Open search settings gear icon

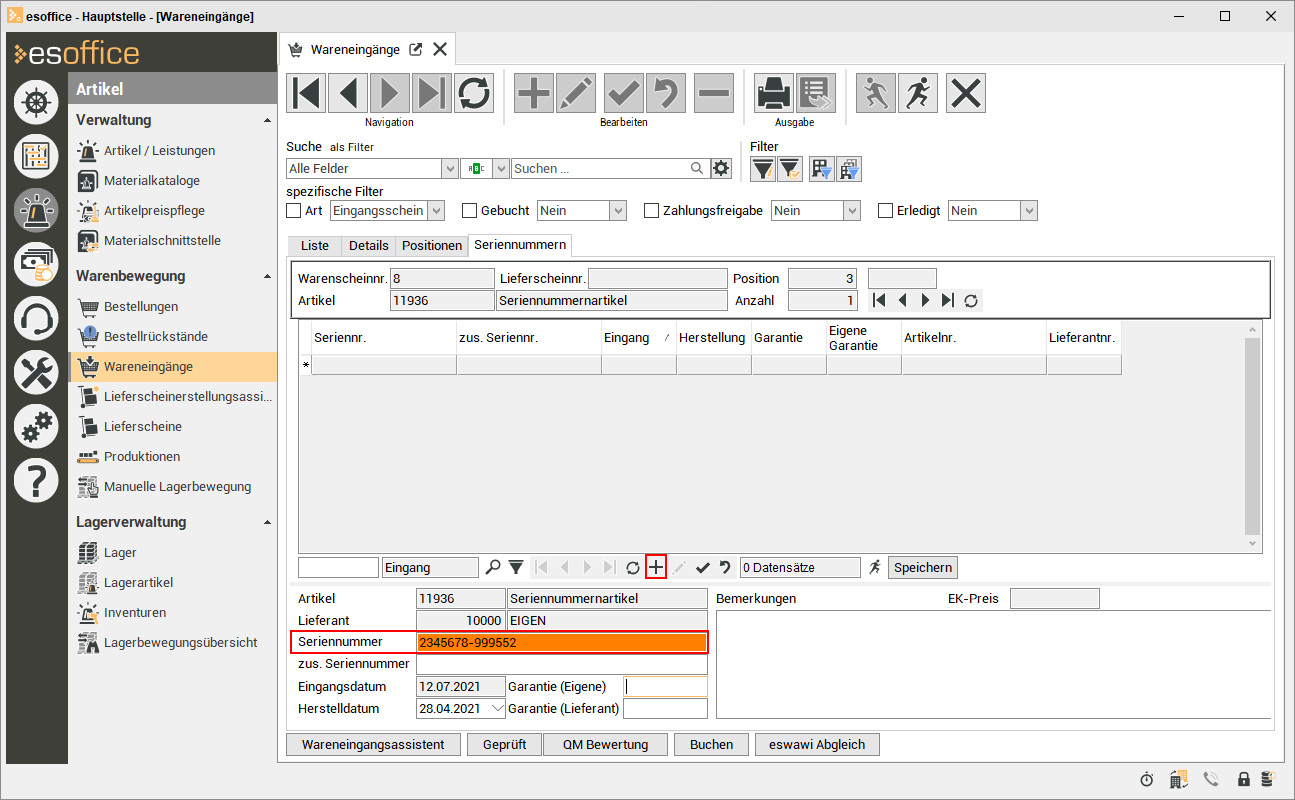[722, 168]
